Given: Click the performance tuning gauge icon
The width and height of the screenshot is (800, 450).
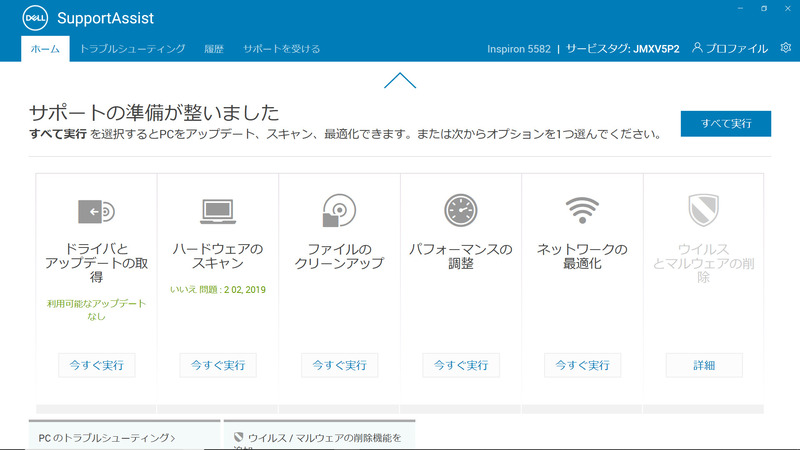Looking at the screenshot, I should coord(461,210).
